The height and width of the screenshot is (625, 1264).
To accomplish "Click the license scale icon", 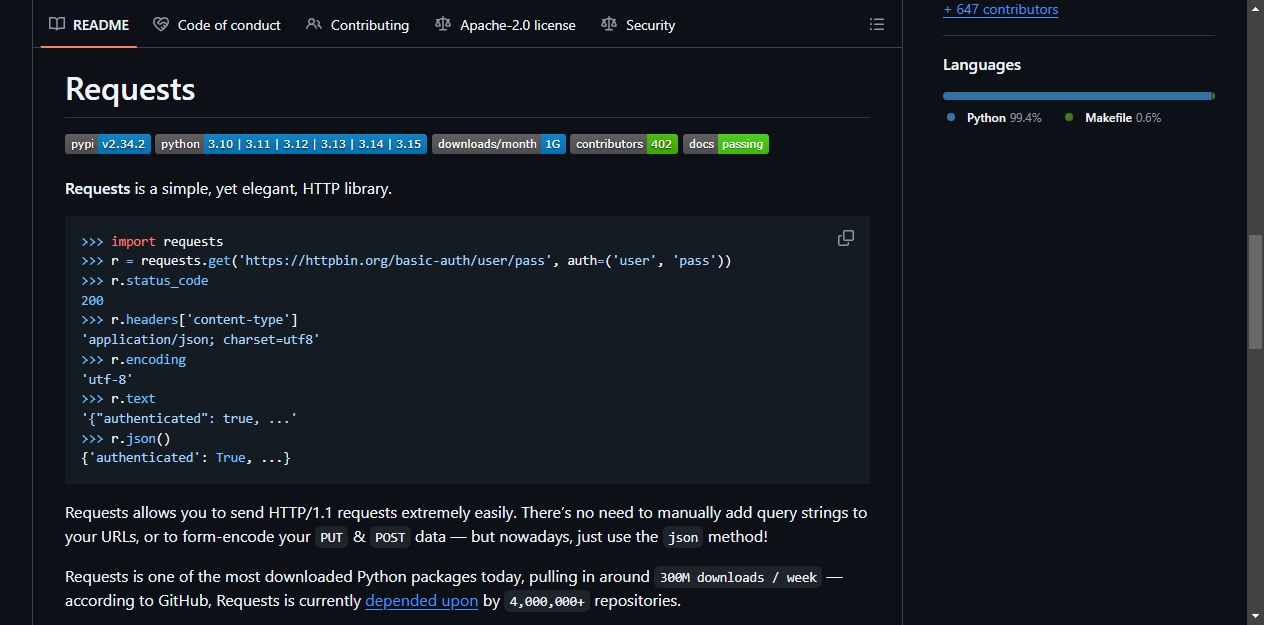I will (443, 24).
